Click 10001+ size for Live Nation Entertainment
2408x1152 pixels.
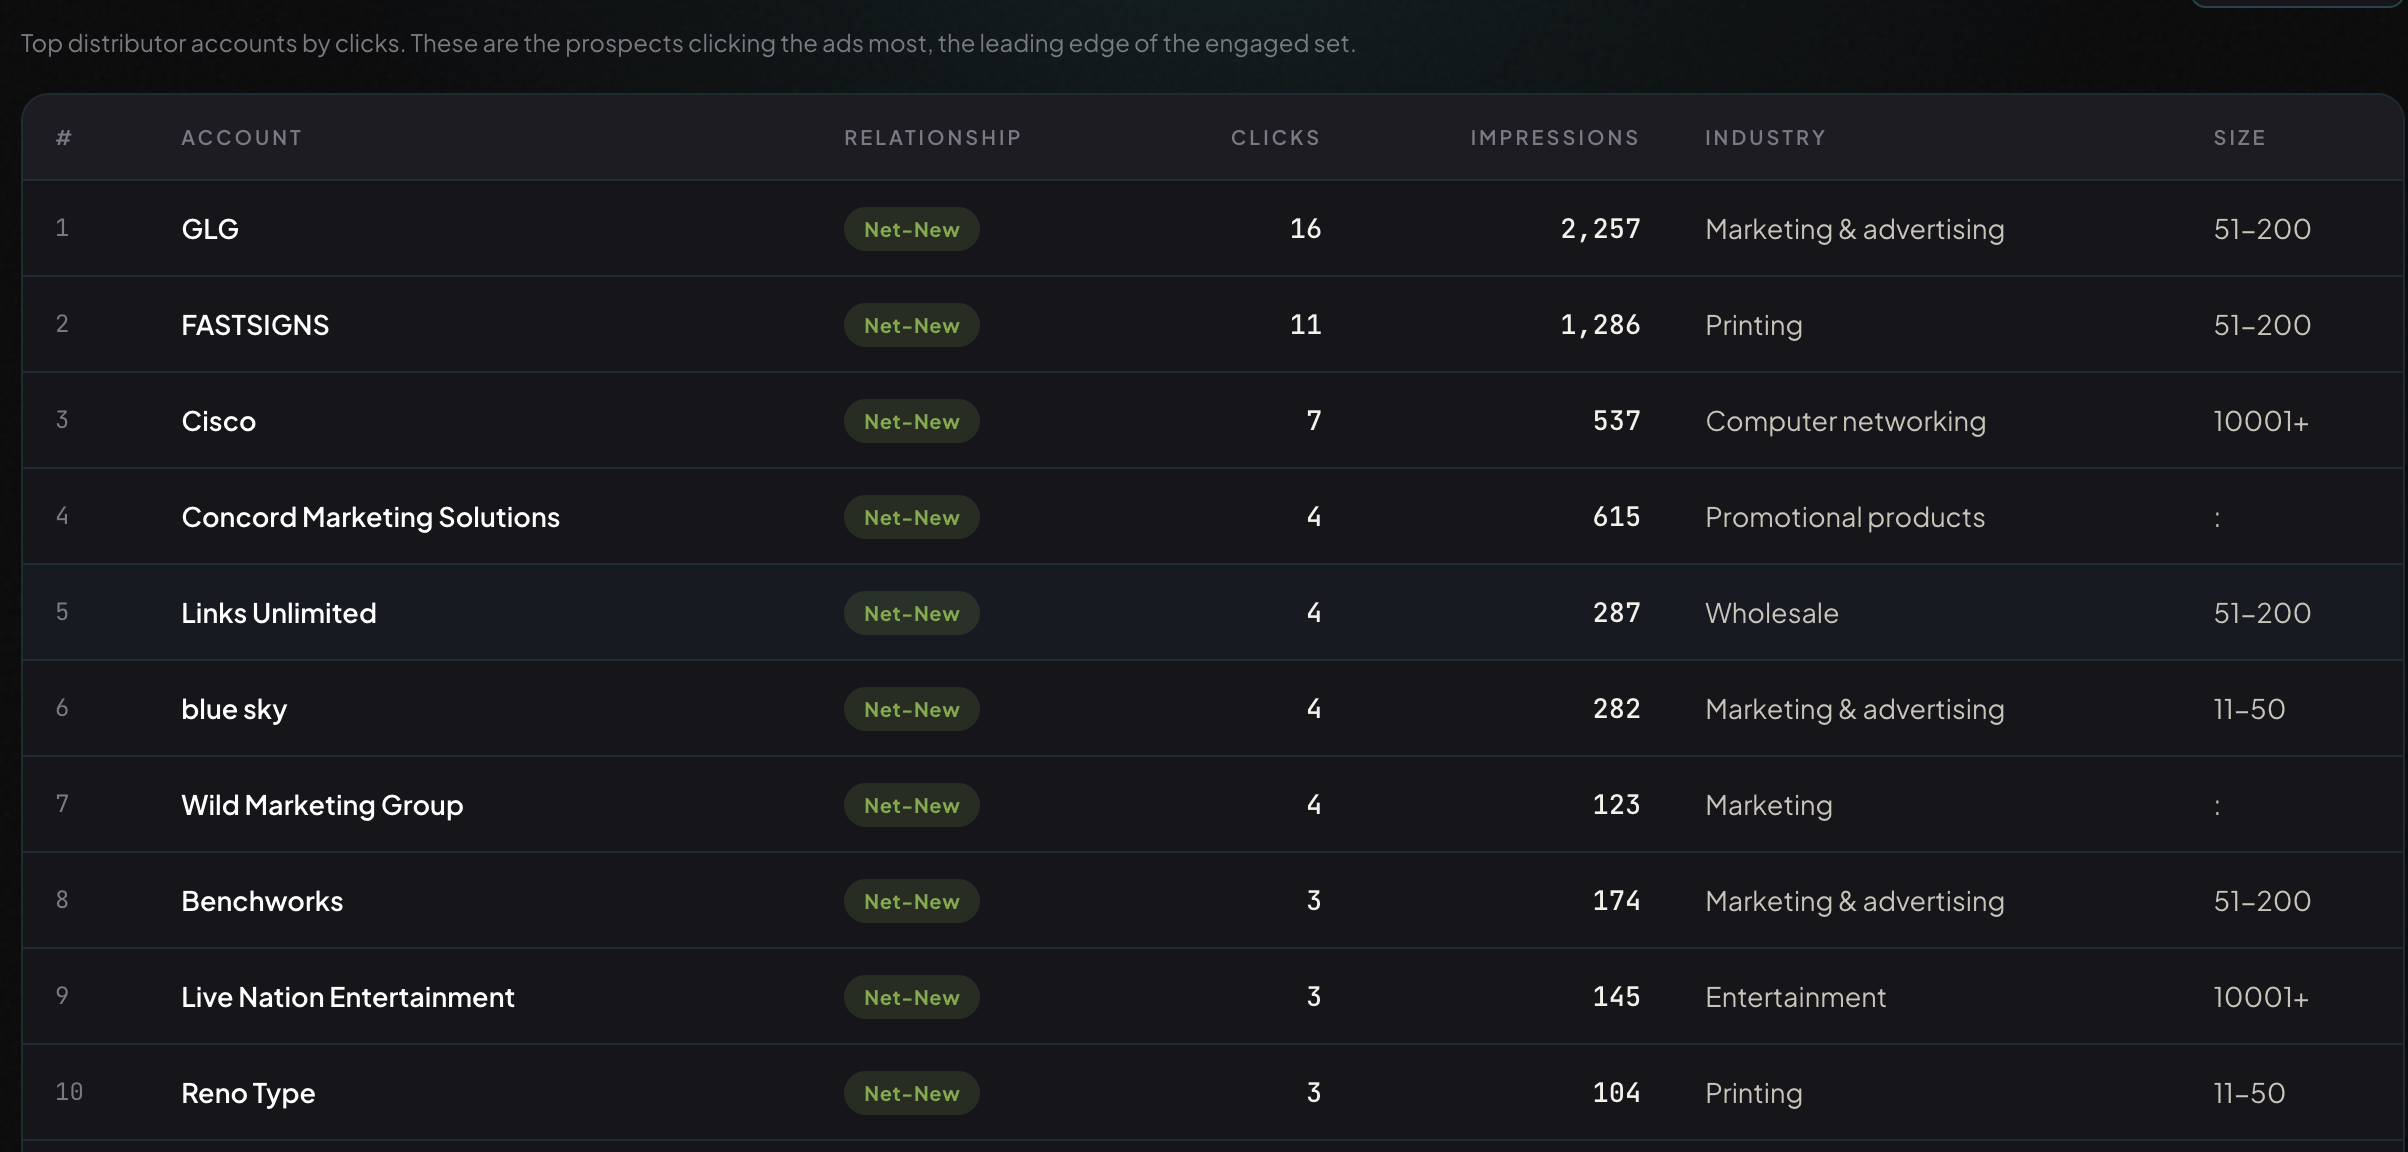click(x=2260, y=997)
